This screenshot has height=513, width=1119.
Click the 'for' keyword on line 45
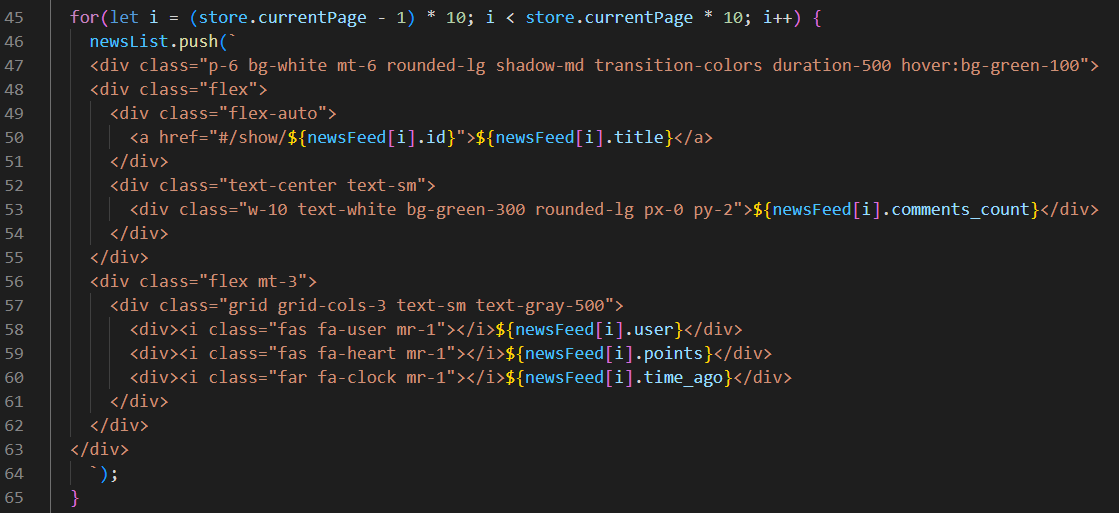85,17
